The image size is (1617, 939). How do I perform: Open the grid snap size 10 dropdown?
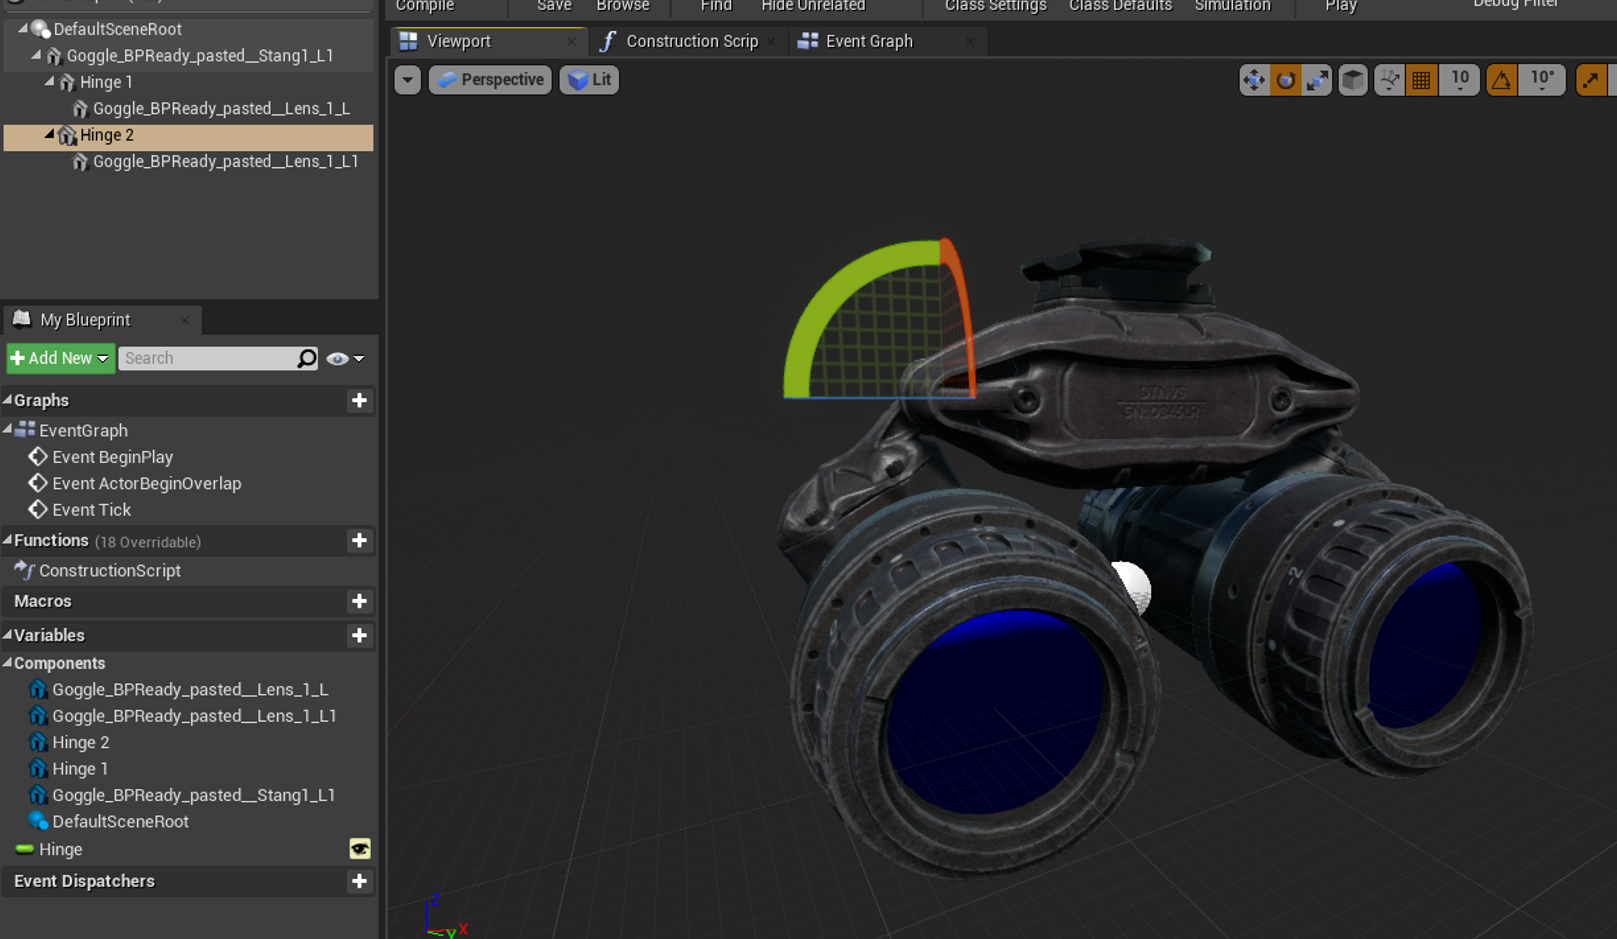(x=1460, y=80)
